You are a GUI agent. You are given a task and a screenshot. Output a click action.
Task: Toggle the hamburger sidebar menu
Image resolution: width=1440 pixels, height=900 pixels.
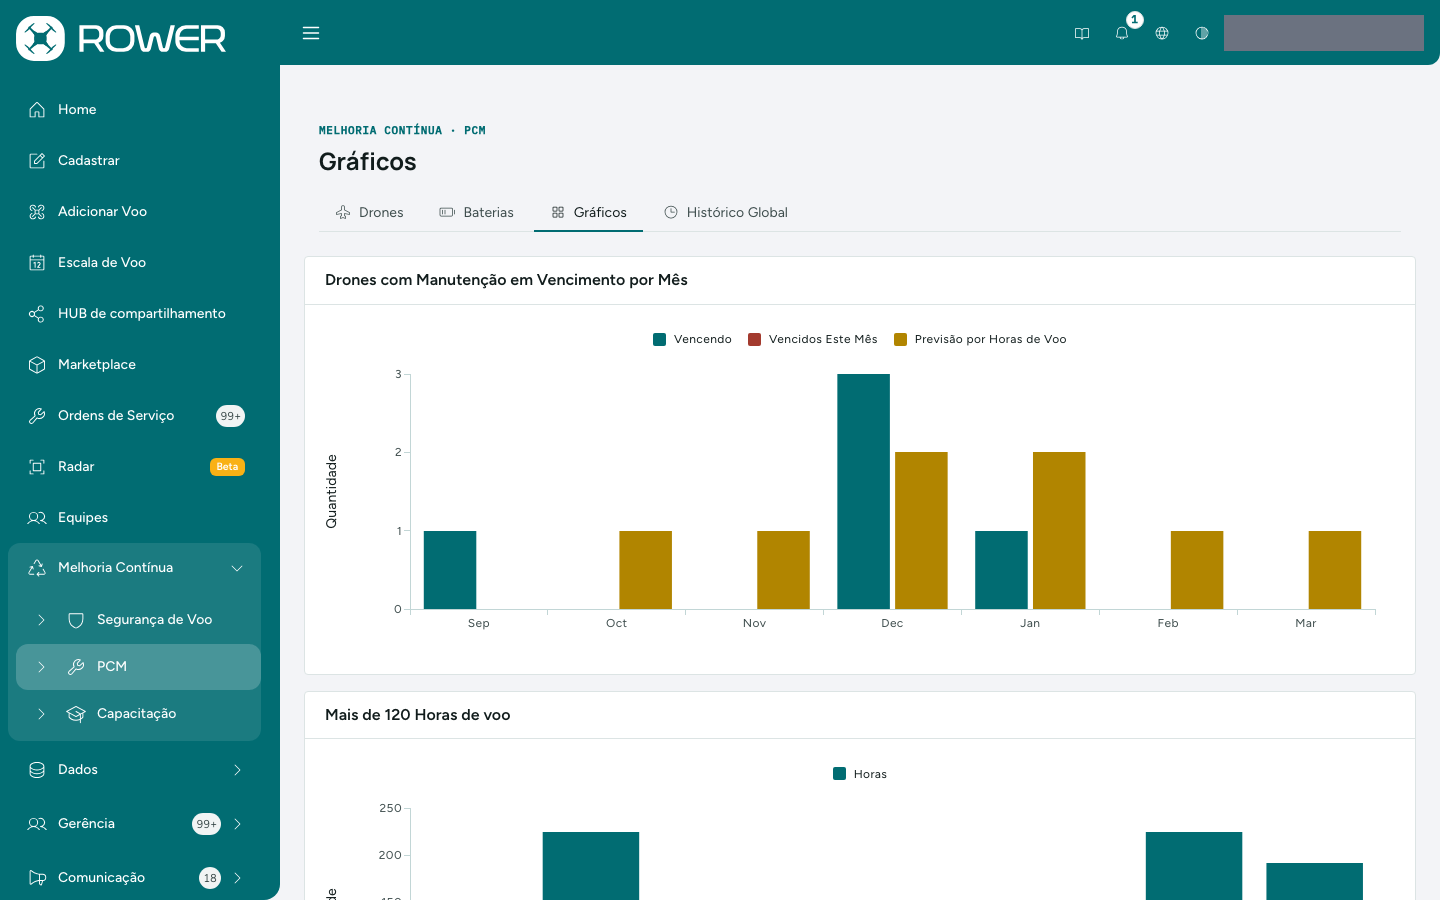(x=311, y=33)
